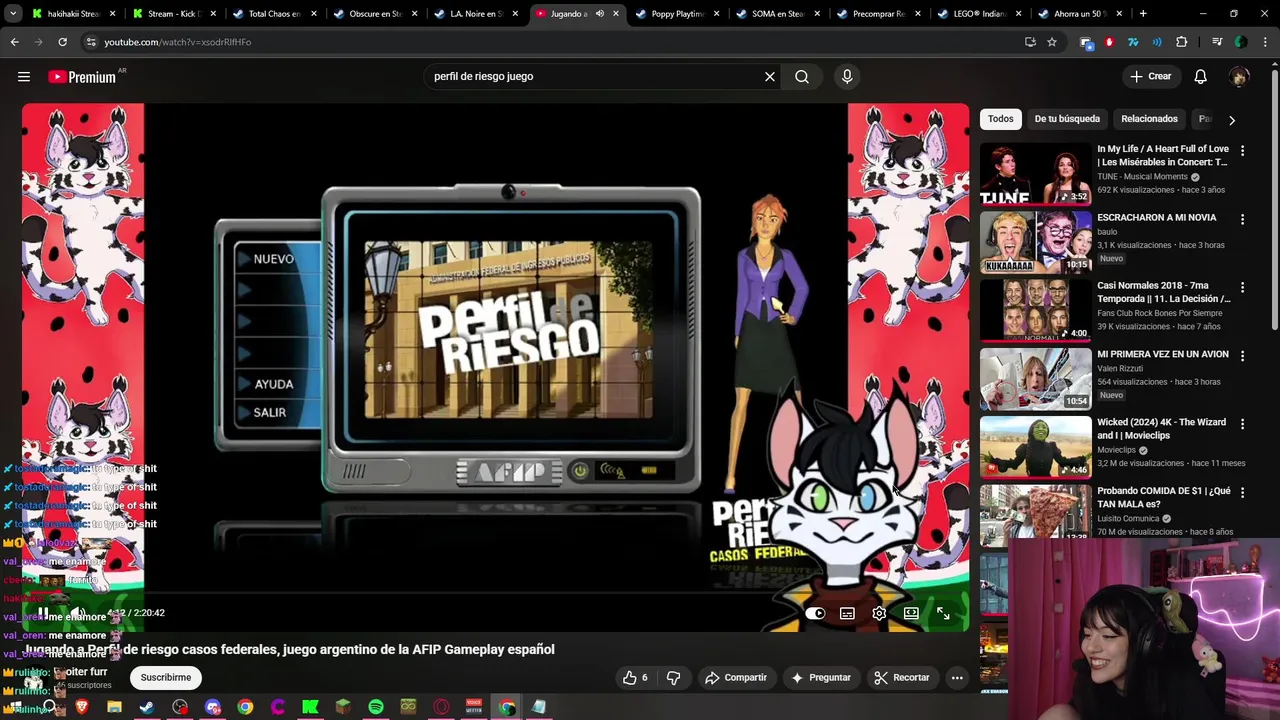This screenshot has width=1280, height=720.
Task: View site information icon in address bar
Action: (x=91, y=42)
